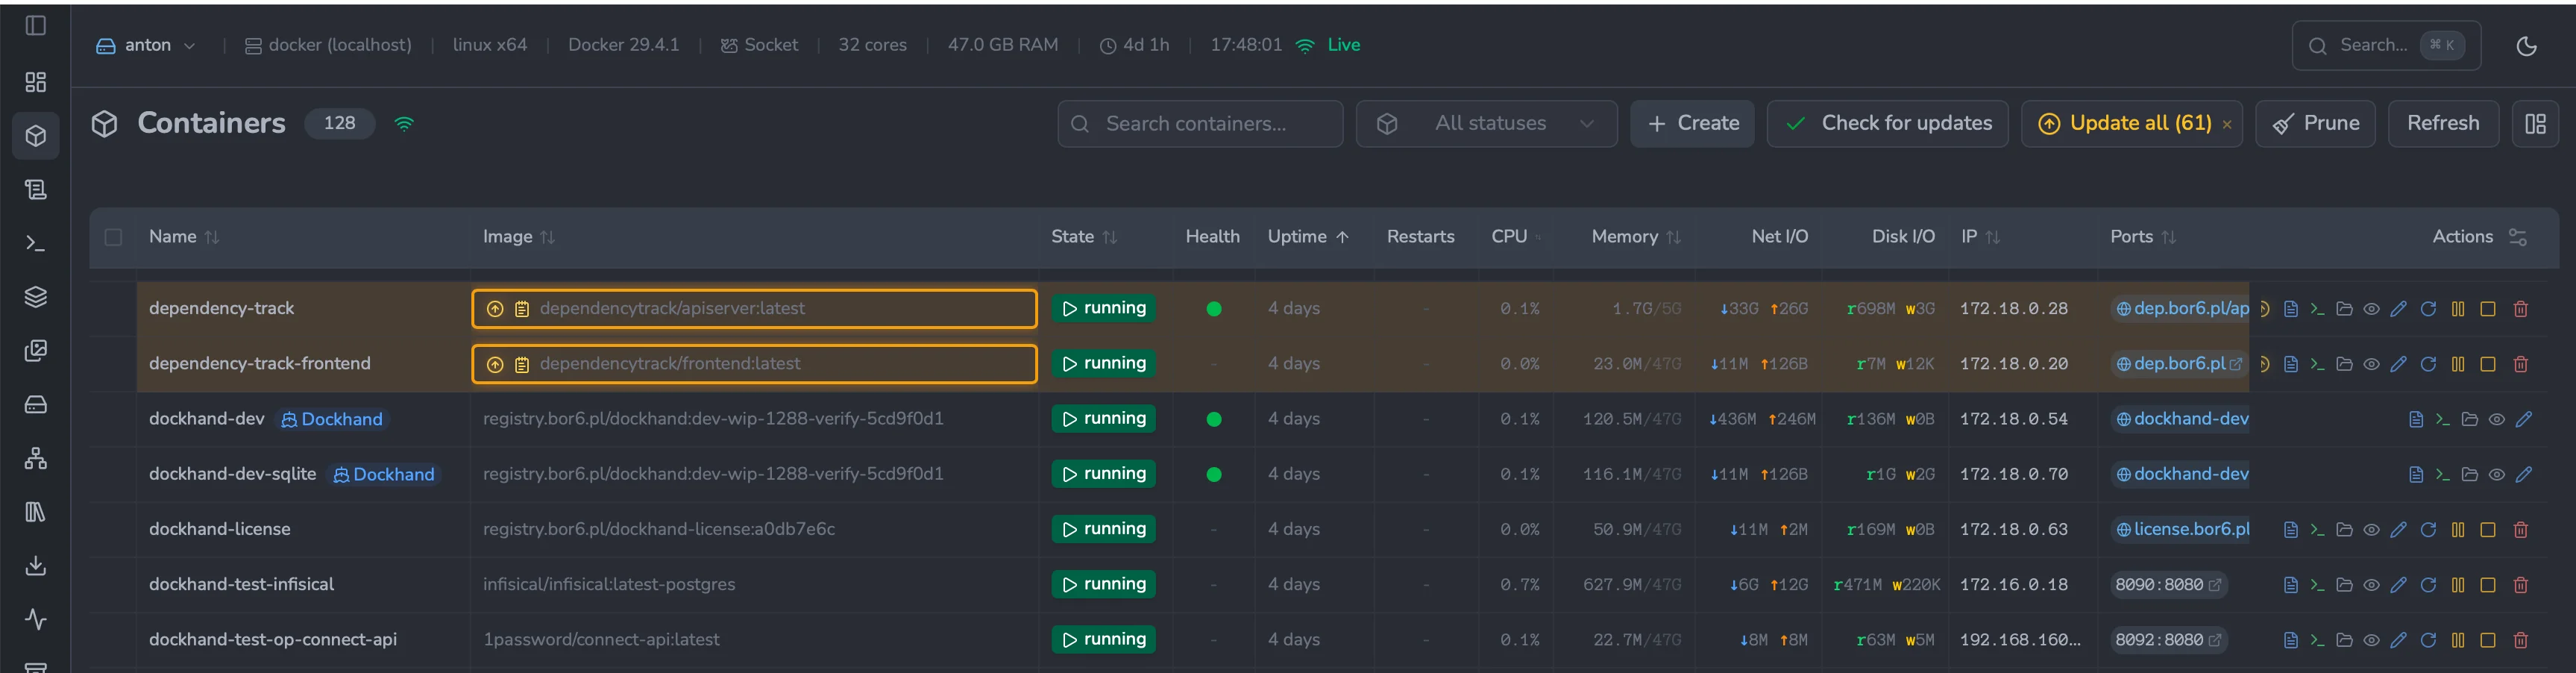Open Networks icon in sidebar

35,459
